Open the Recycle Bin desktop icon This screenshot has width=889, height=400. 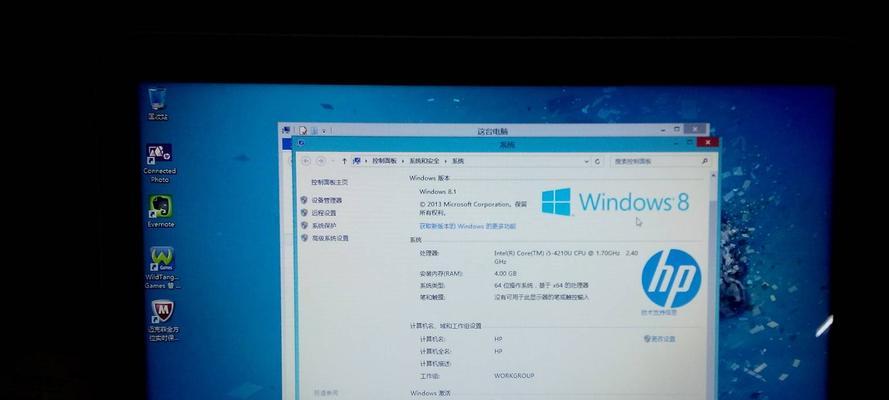[x=157, y=103]
